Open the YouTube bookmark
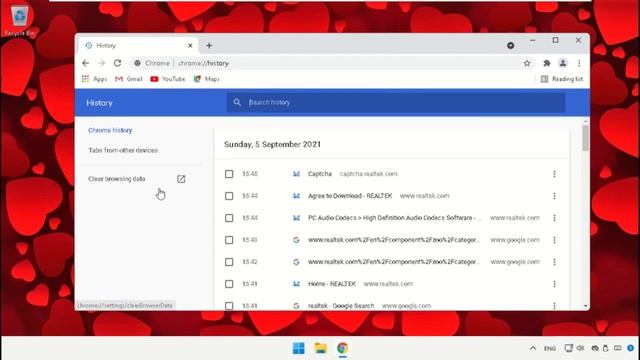This screenshot has width=640, height=360. point(168,79)
